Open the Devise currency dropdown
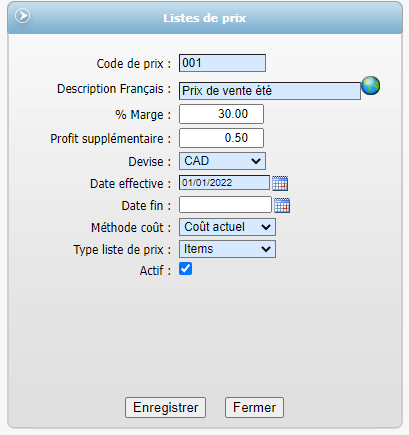This screenshot has height=435, width=409. 222,161
